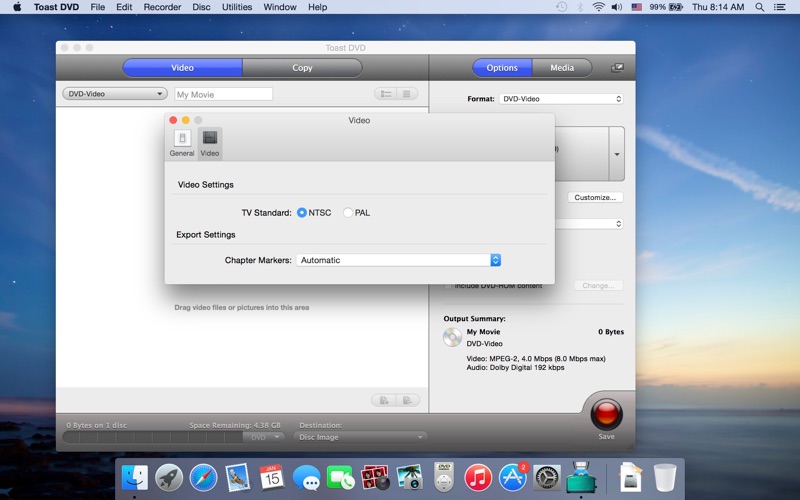The height and width of the screenshot is (500, 800).
Task: Open iTunes from the Dock
Action: 478,478
